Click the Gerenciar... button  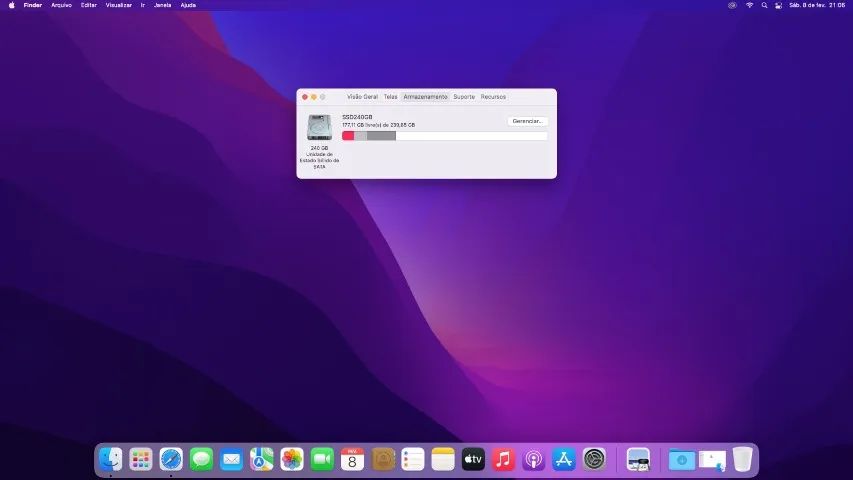tap(528, 121)
